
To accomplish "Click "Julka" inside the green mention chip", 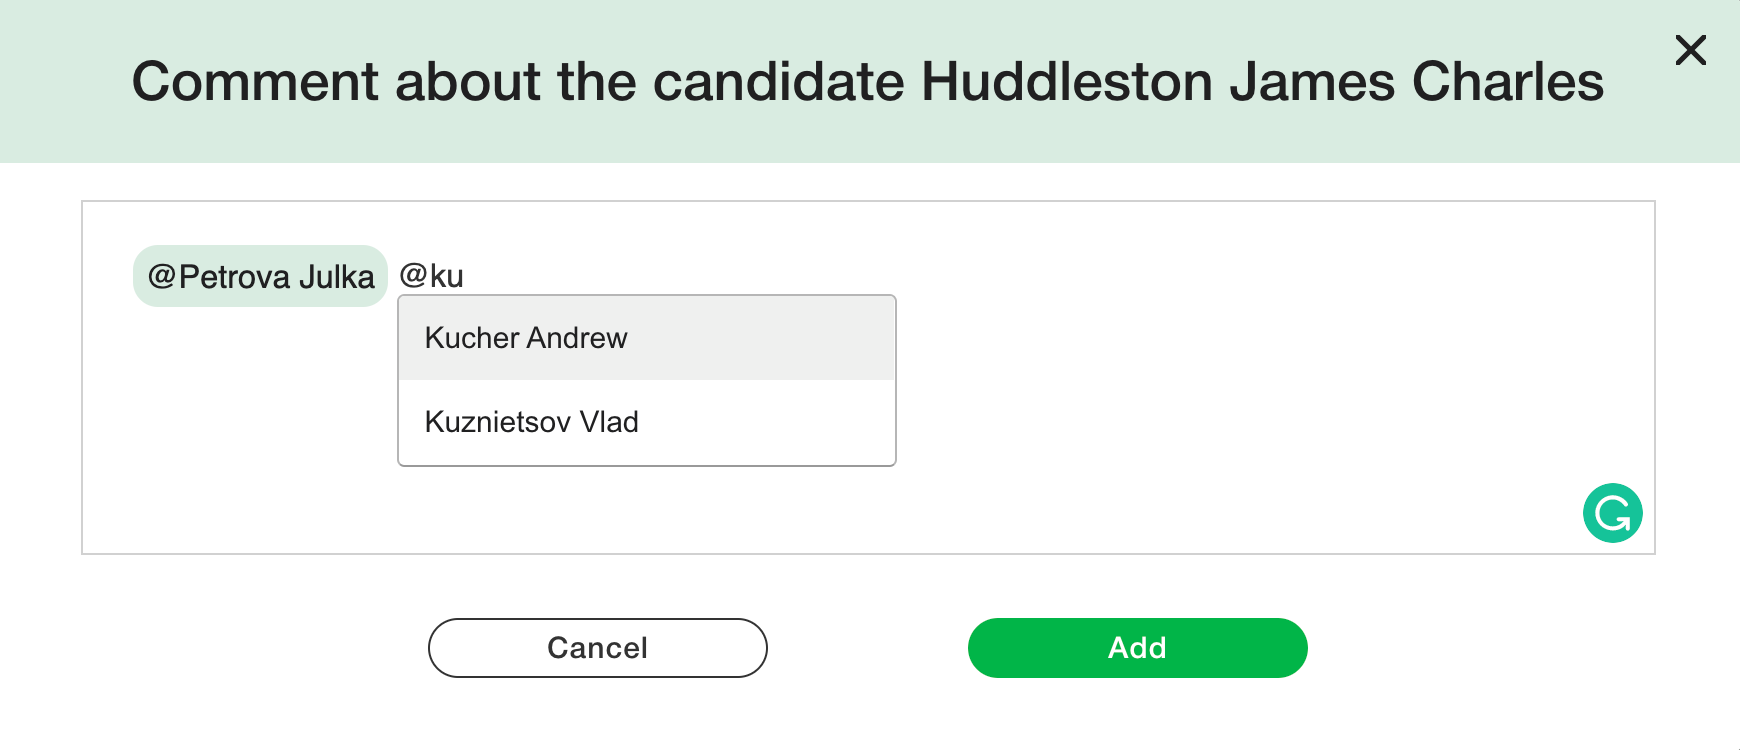I will [342, 276].
